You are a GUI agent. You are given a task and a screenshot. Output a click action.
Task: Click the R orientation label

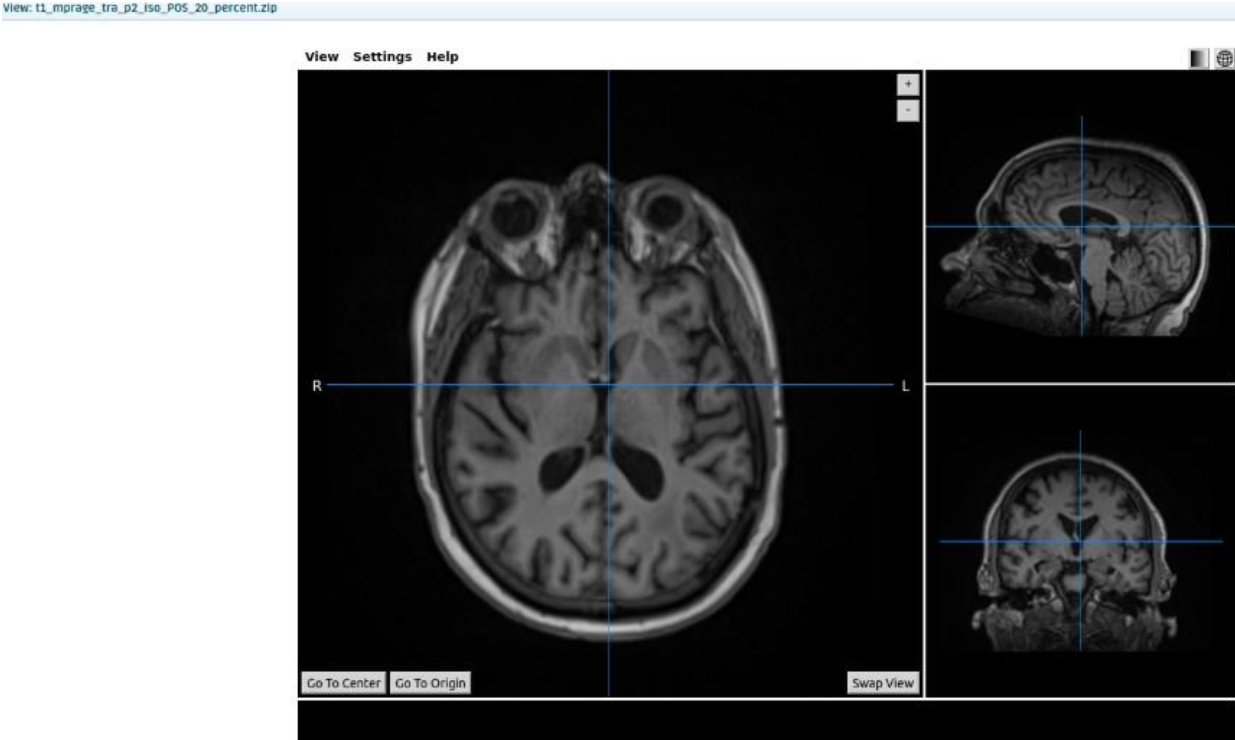coord(317,386)
